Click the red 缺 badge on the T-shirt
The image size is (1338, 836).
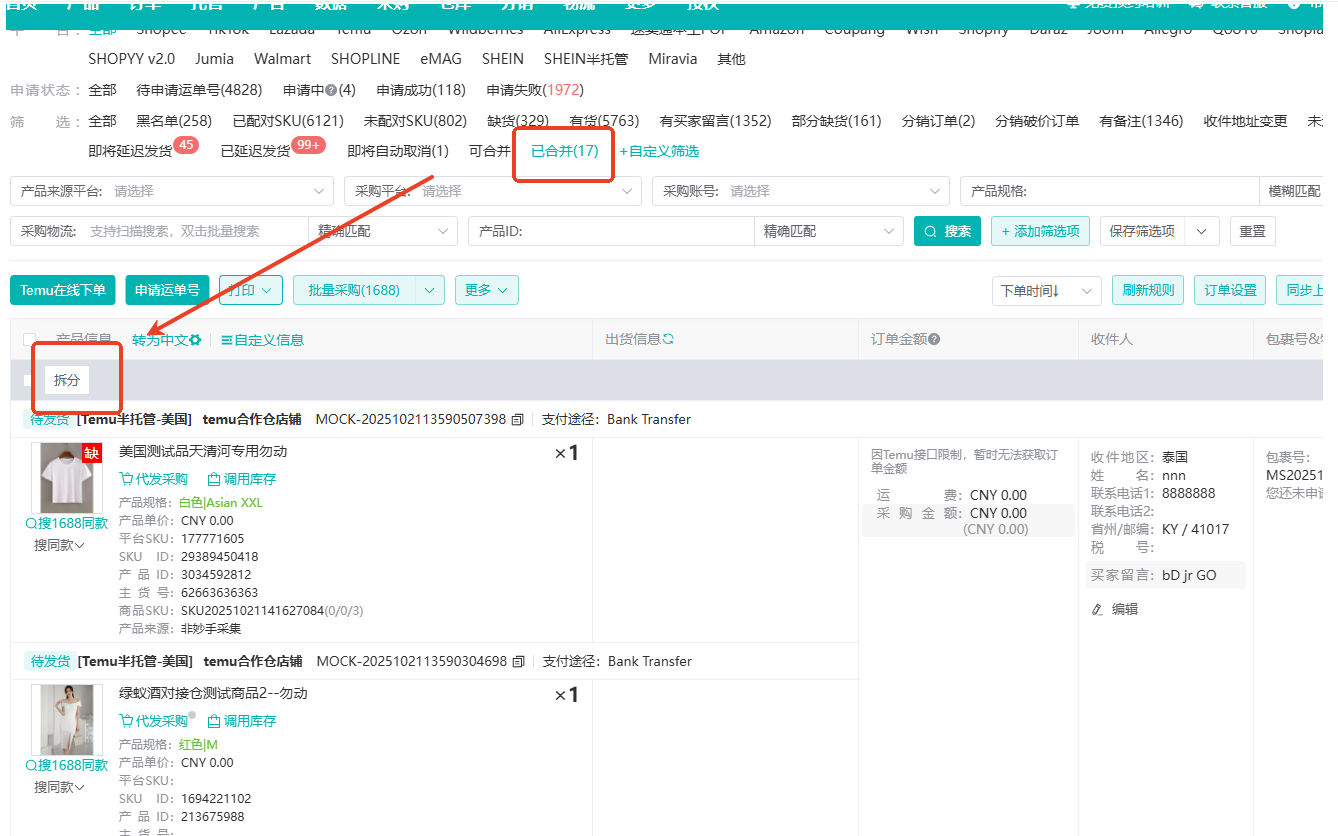tap(92, 453)
